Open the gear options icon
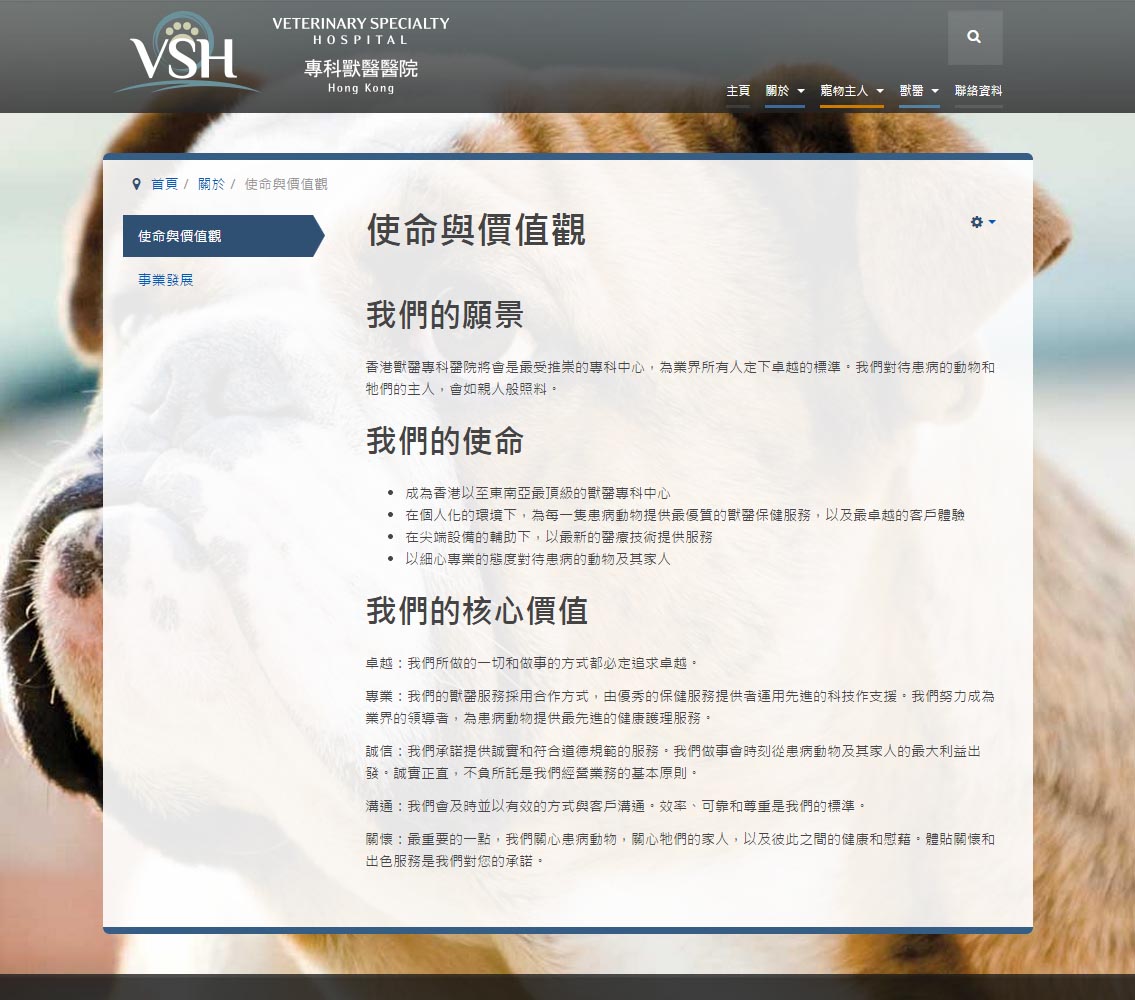Viewport: 1135px width, 1000px height. (x=977, y=222)
